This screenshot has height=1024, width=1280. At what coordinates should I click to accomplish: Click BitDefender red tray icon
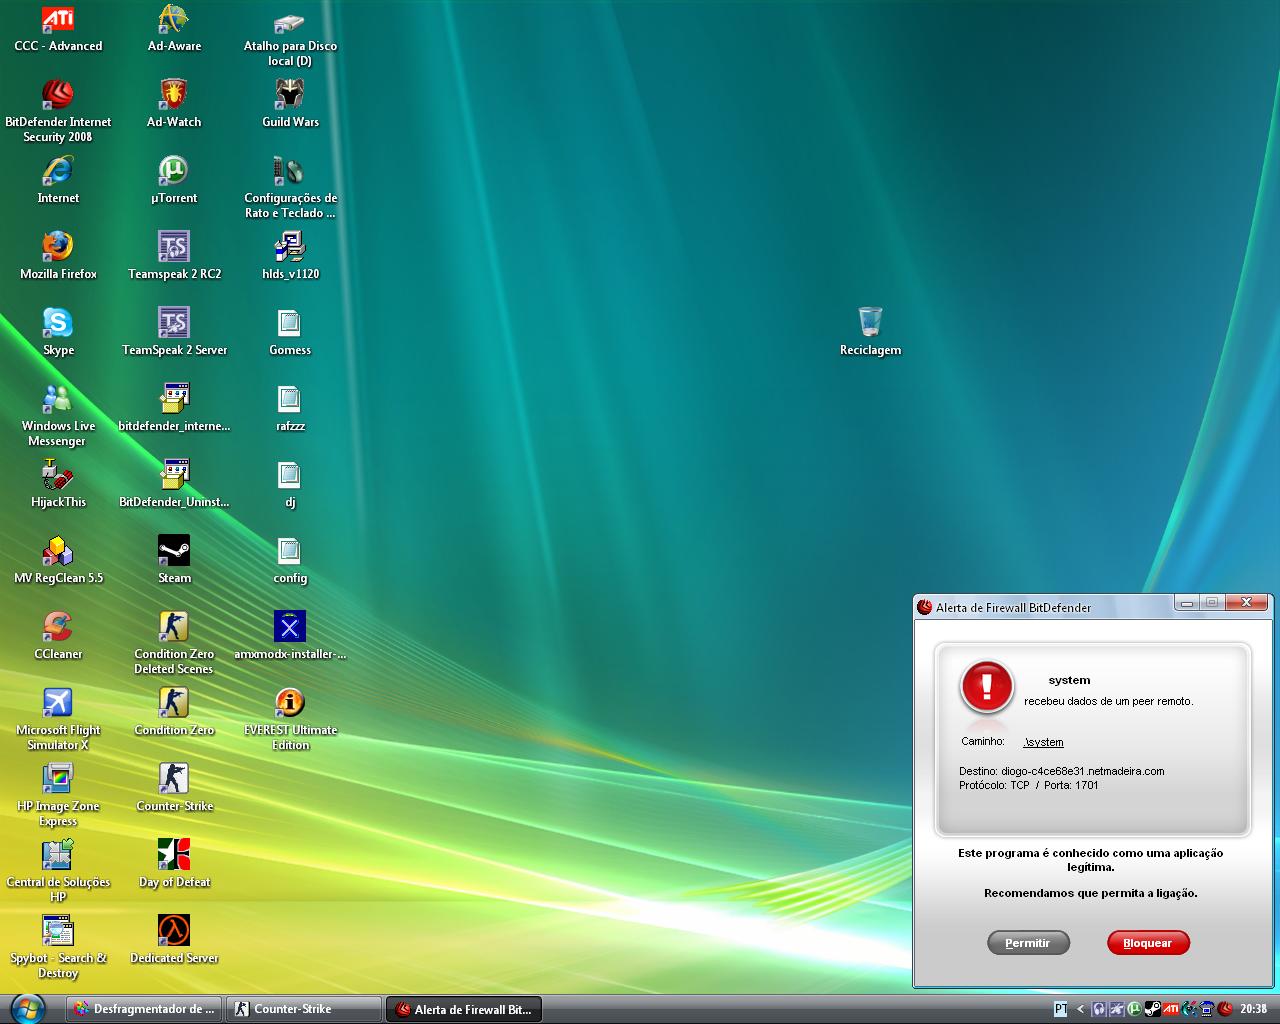[x=1225, y=1009]
